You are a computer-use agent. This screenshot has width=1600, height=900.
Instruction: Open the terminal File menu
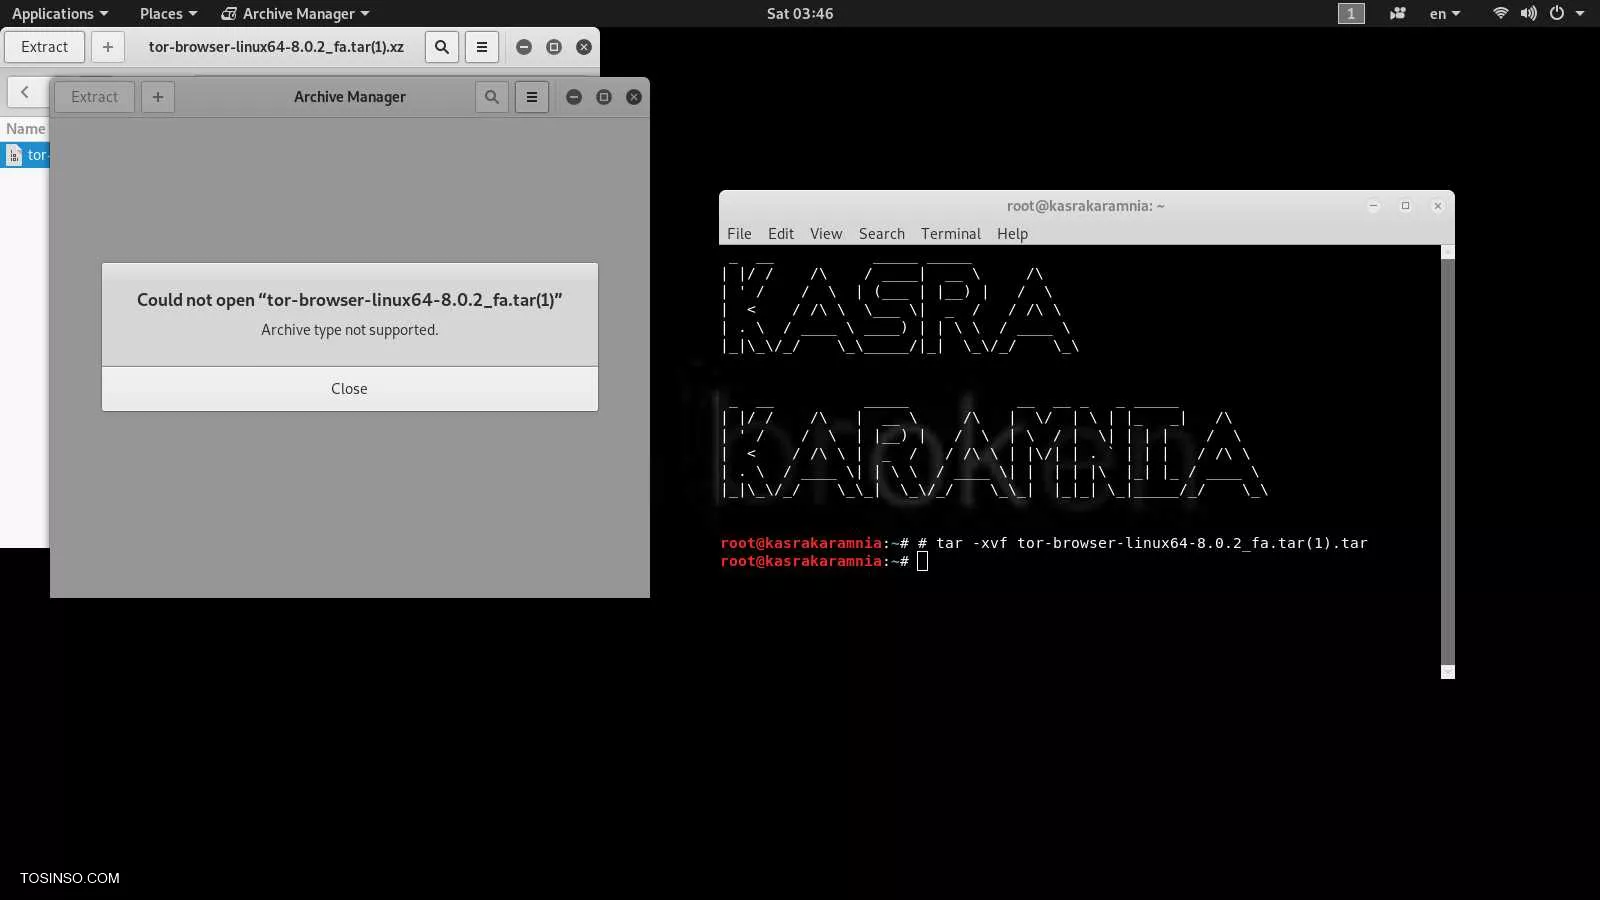point(739,233)
